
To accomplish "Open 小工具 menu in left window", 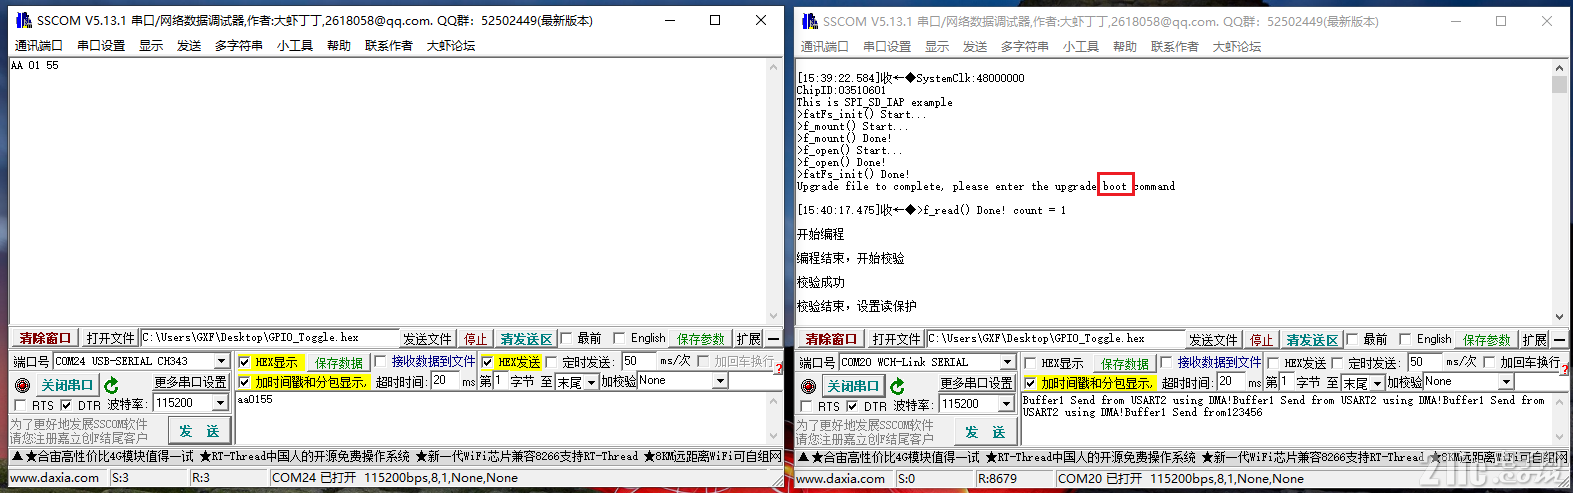I will (295, 46).
